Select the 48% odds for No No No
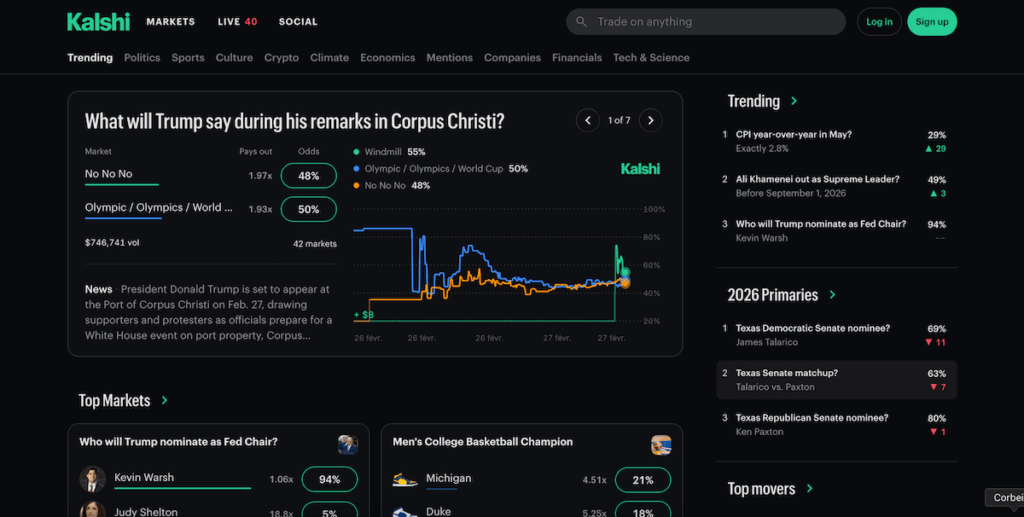 point(308,176)
